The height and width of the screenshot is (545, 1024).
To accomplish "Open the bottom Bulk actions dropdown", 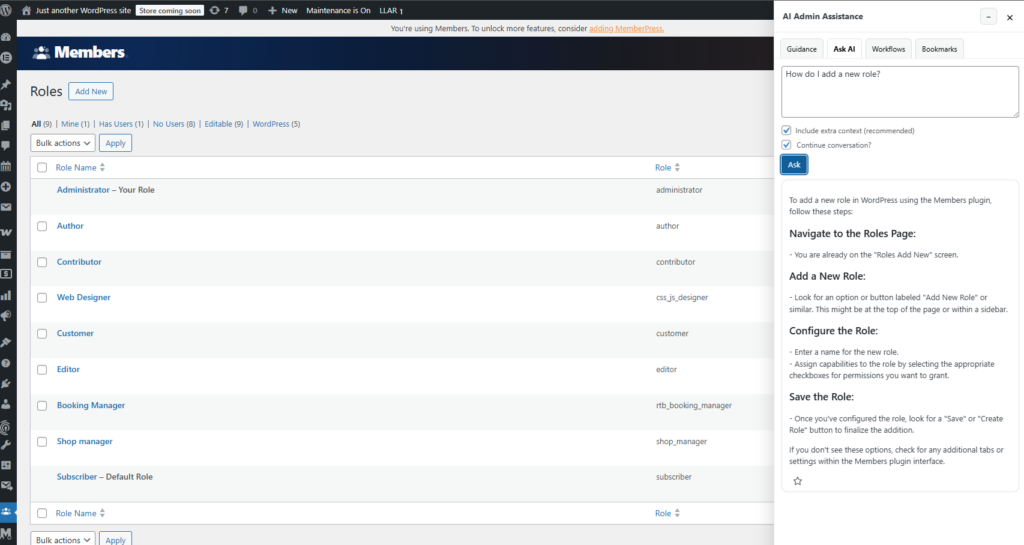I will pyautogui.click(x=63, y=539).
